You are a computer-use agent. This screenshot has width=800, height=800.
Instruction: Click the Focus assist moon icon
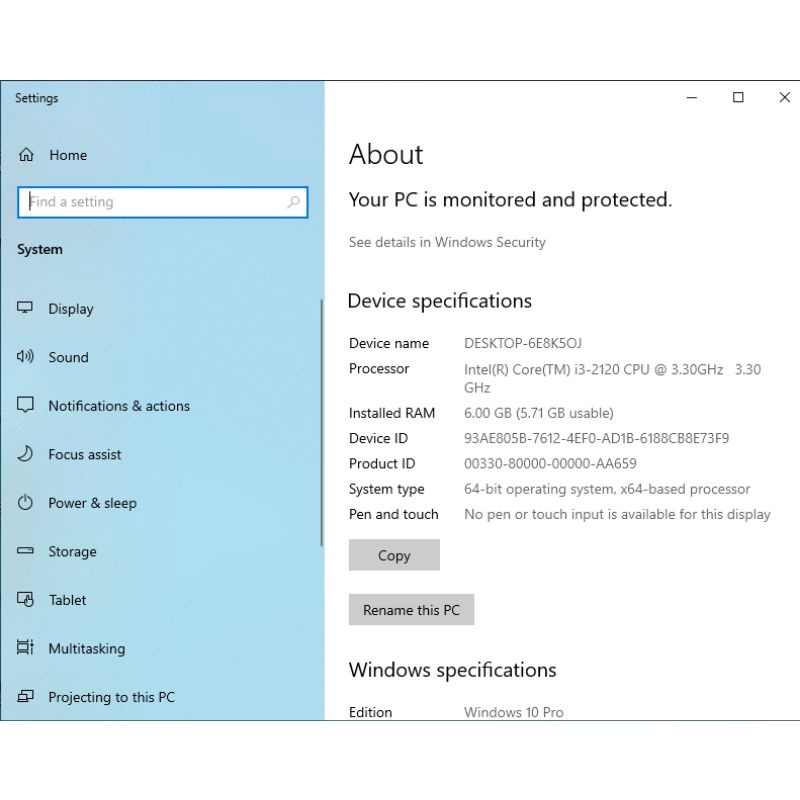point(26,454)
